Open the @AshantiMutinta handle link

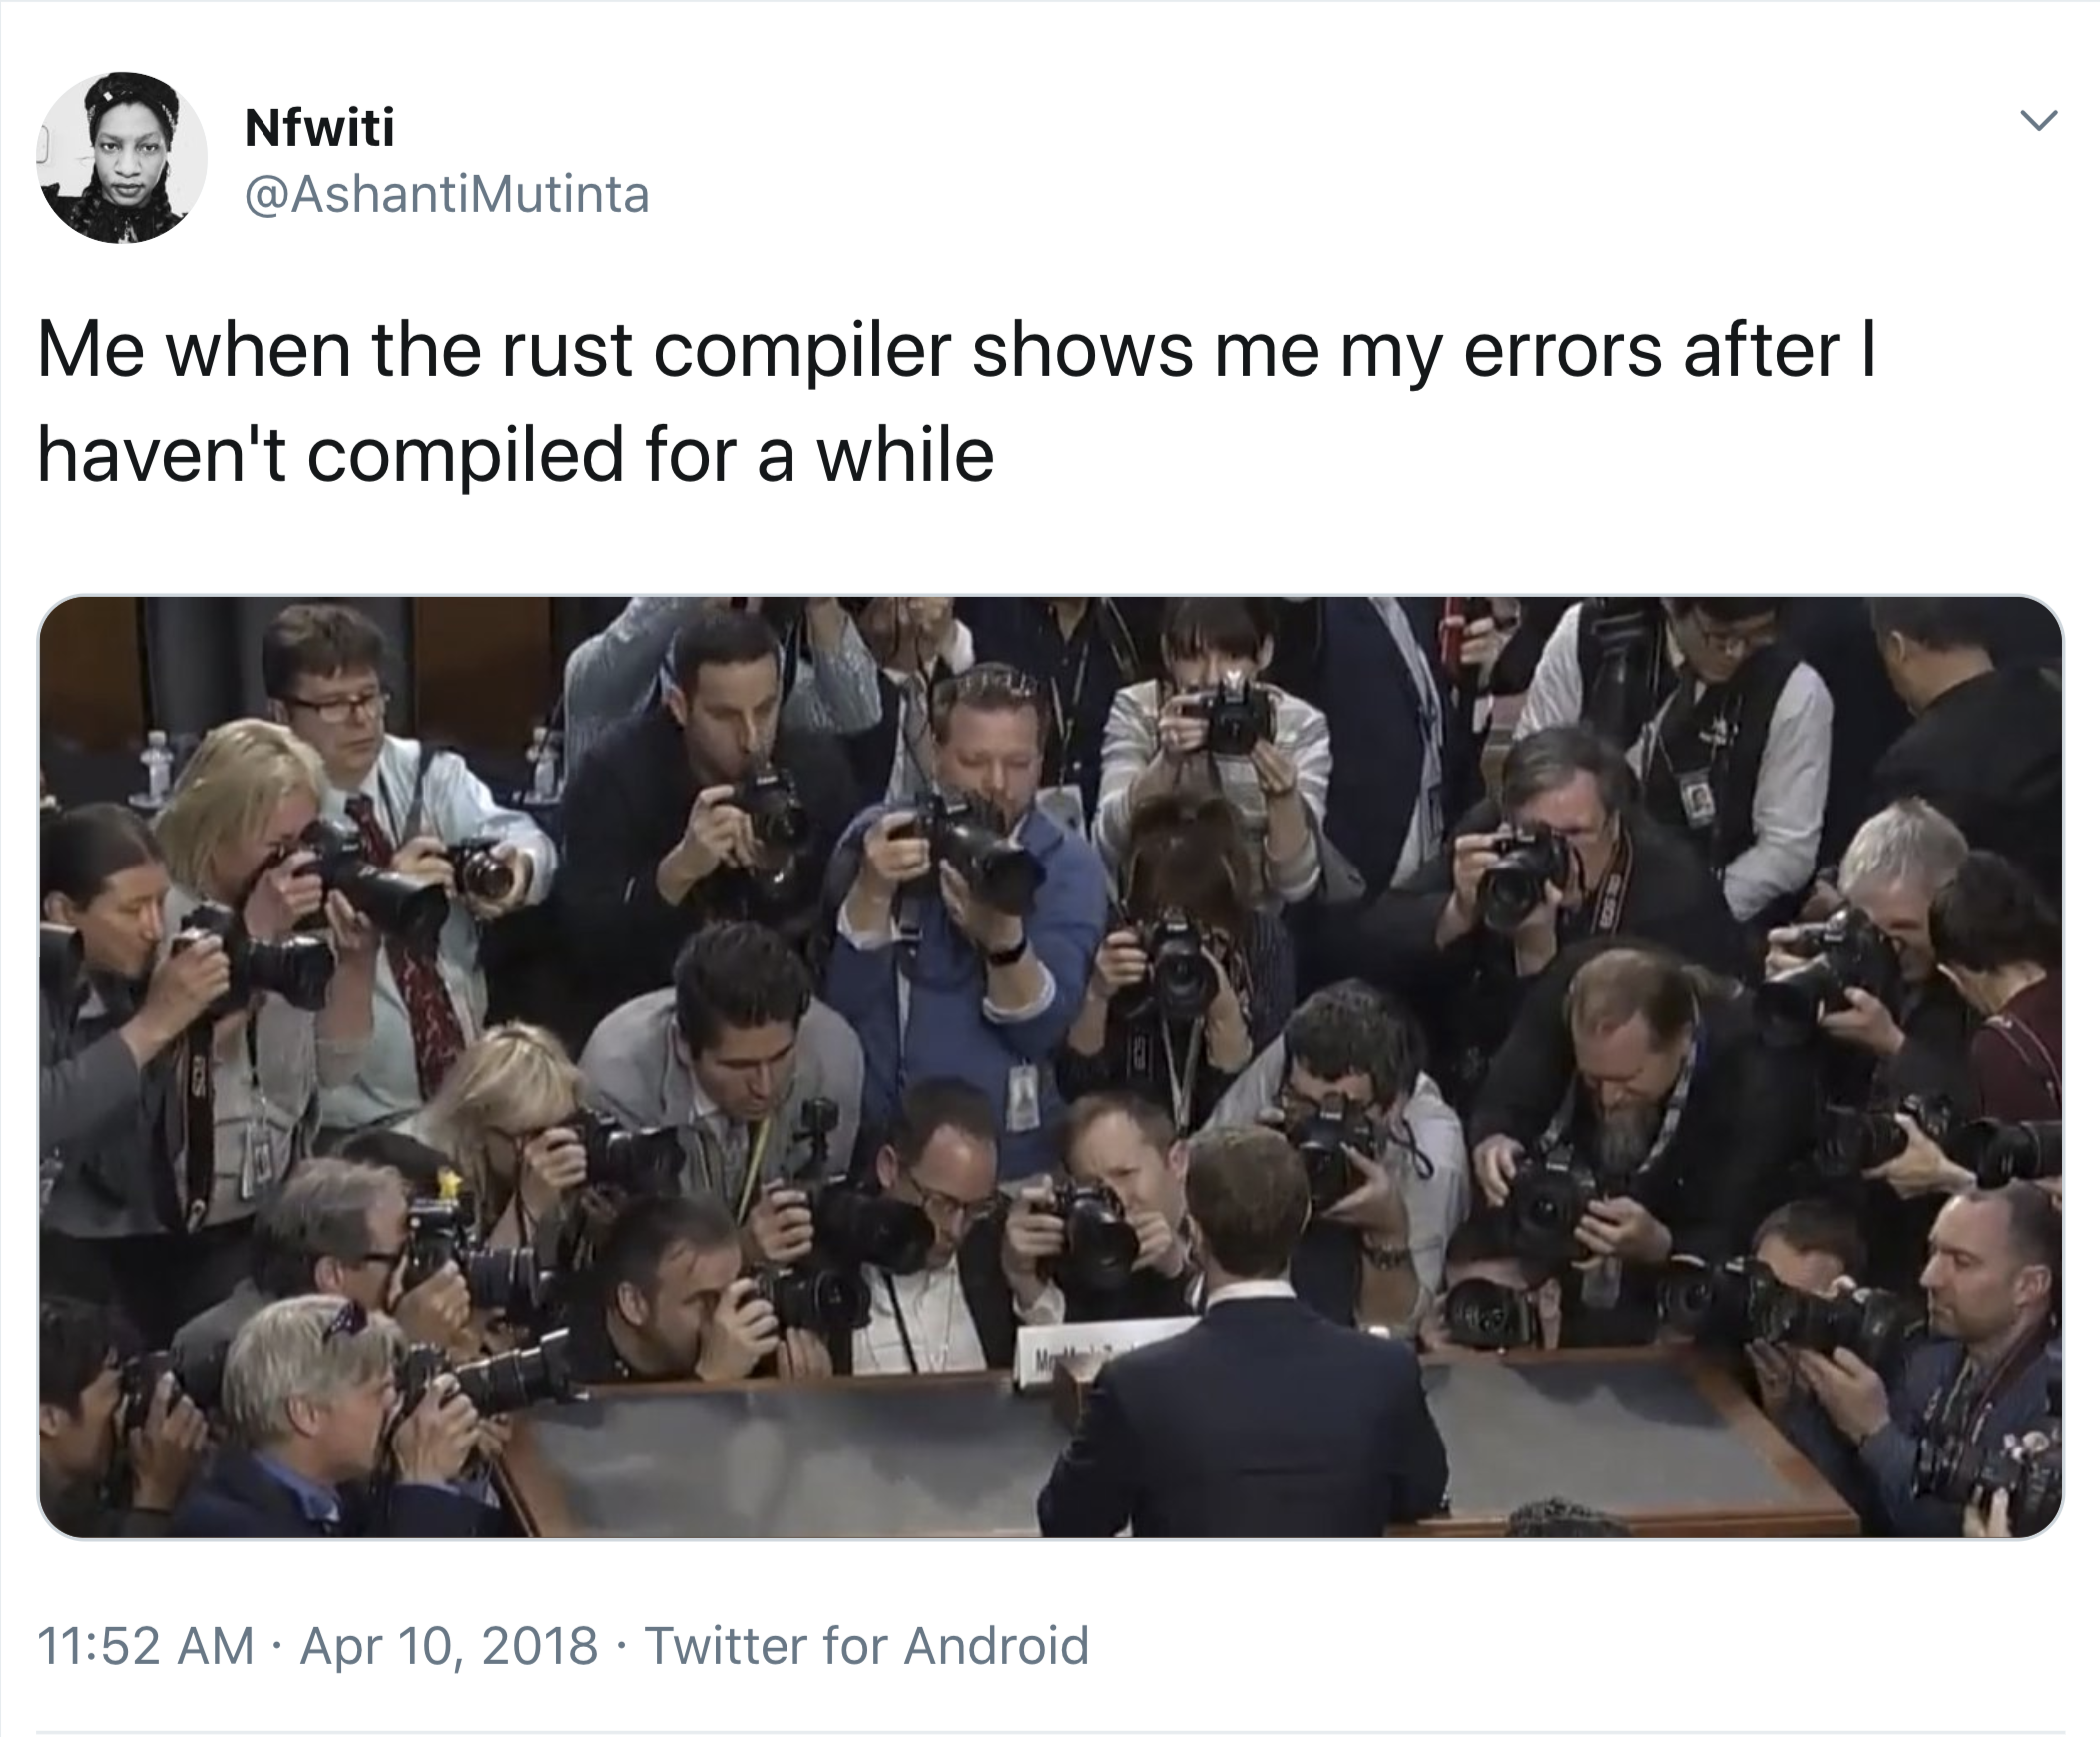click(446, 194)
